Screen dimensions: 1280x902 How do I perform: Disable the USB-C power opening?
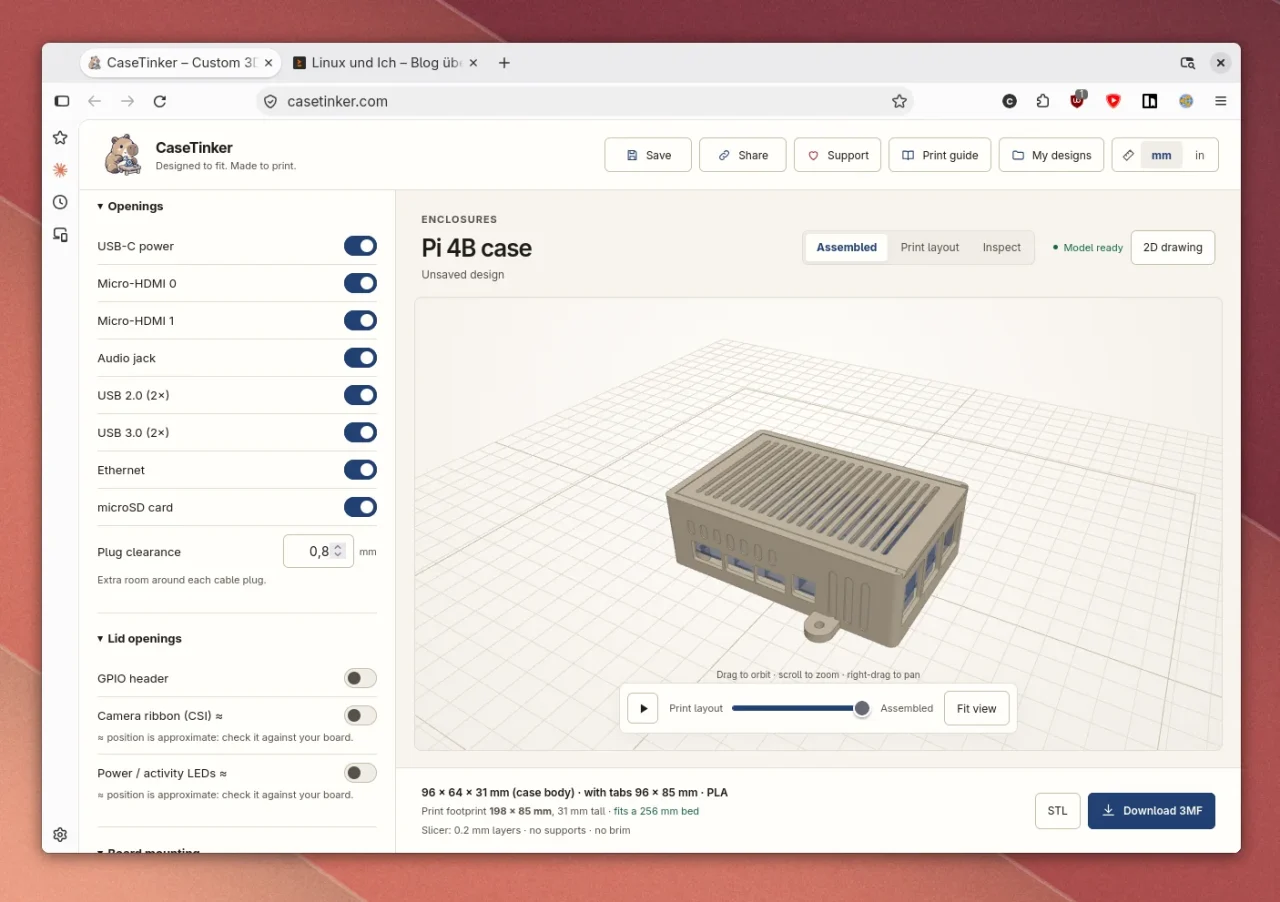[x=360, y=246]
